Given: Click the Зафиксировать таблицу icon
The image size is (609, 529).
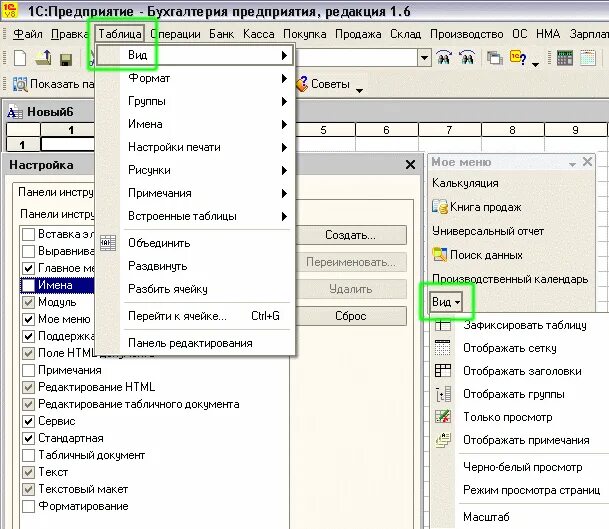Looking at the screenshot, I should click(443, 325).
